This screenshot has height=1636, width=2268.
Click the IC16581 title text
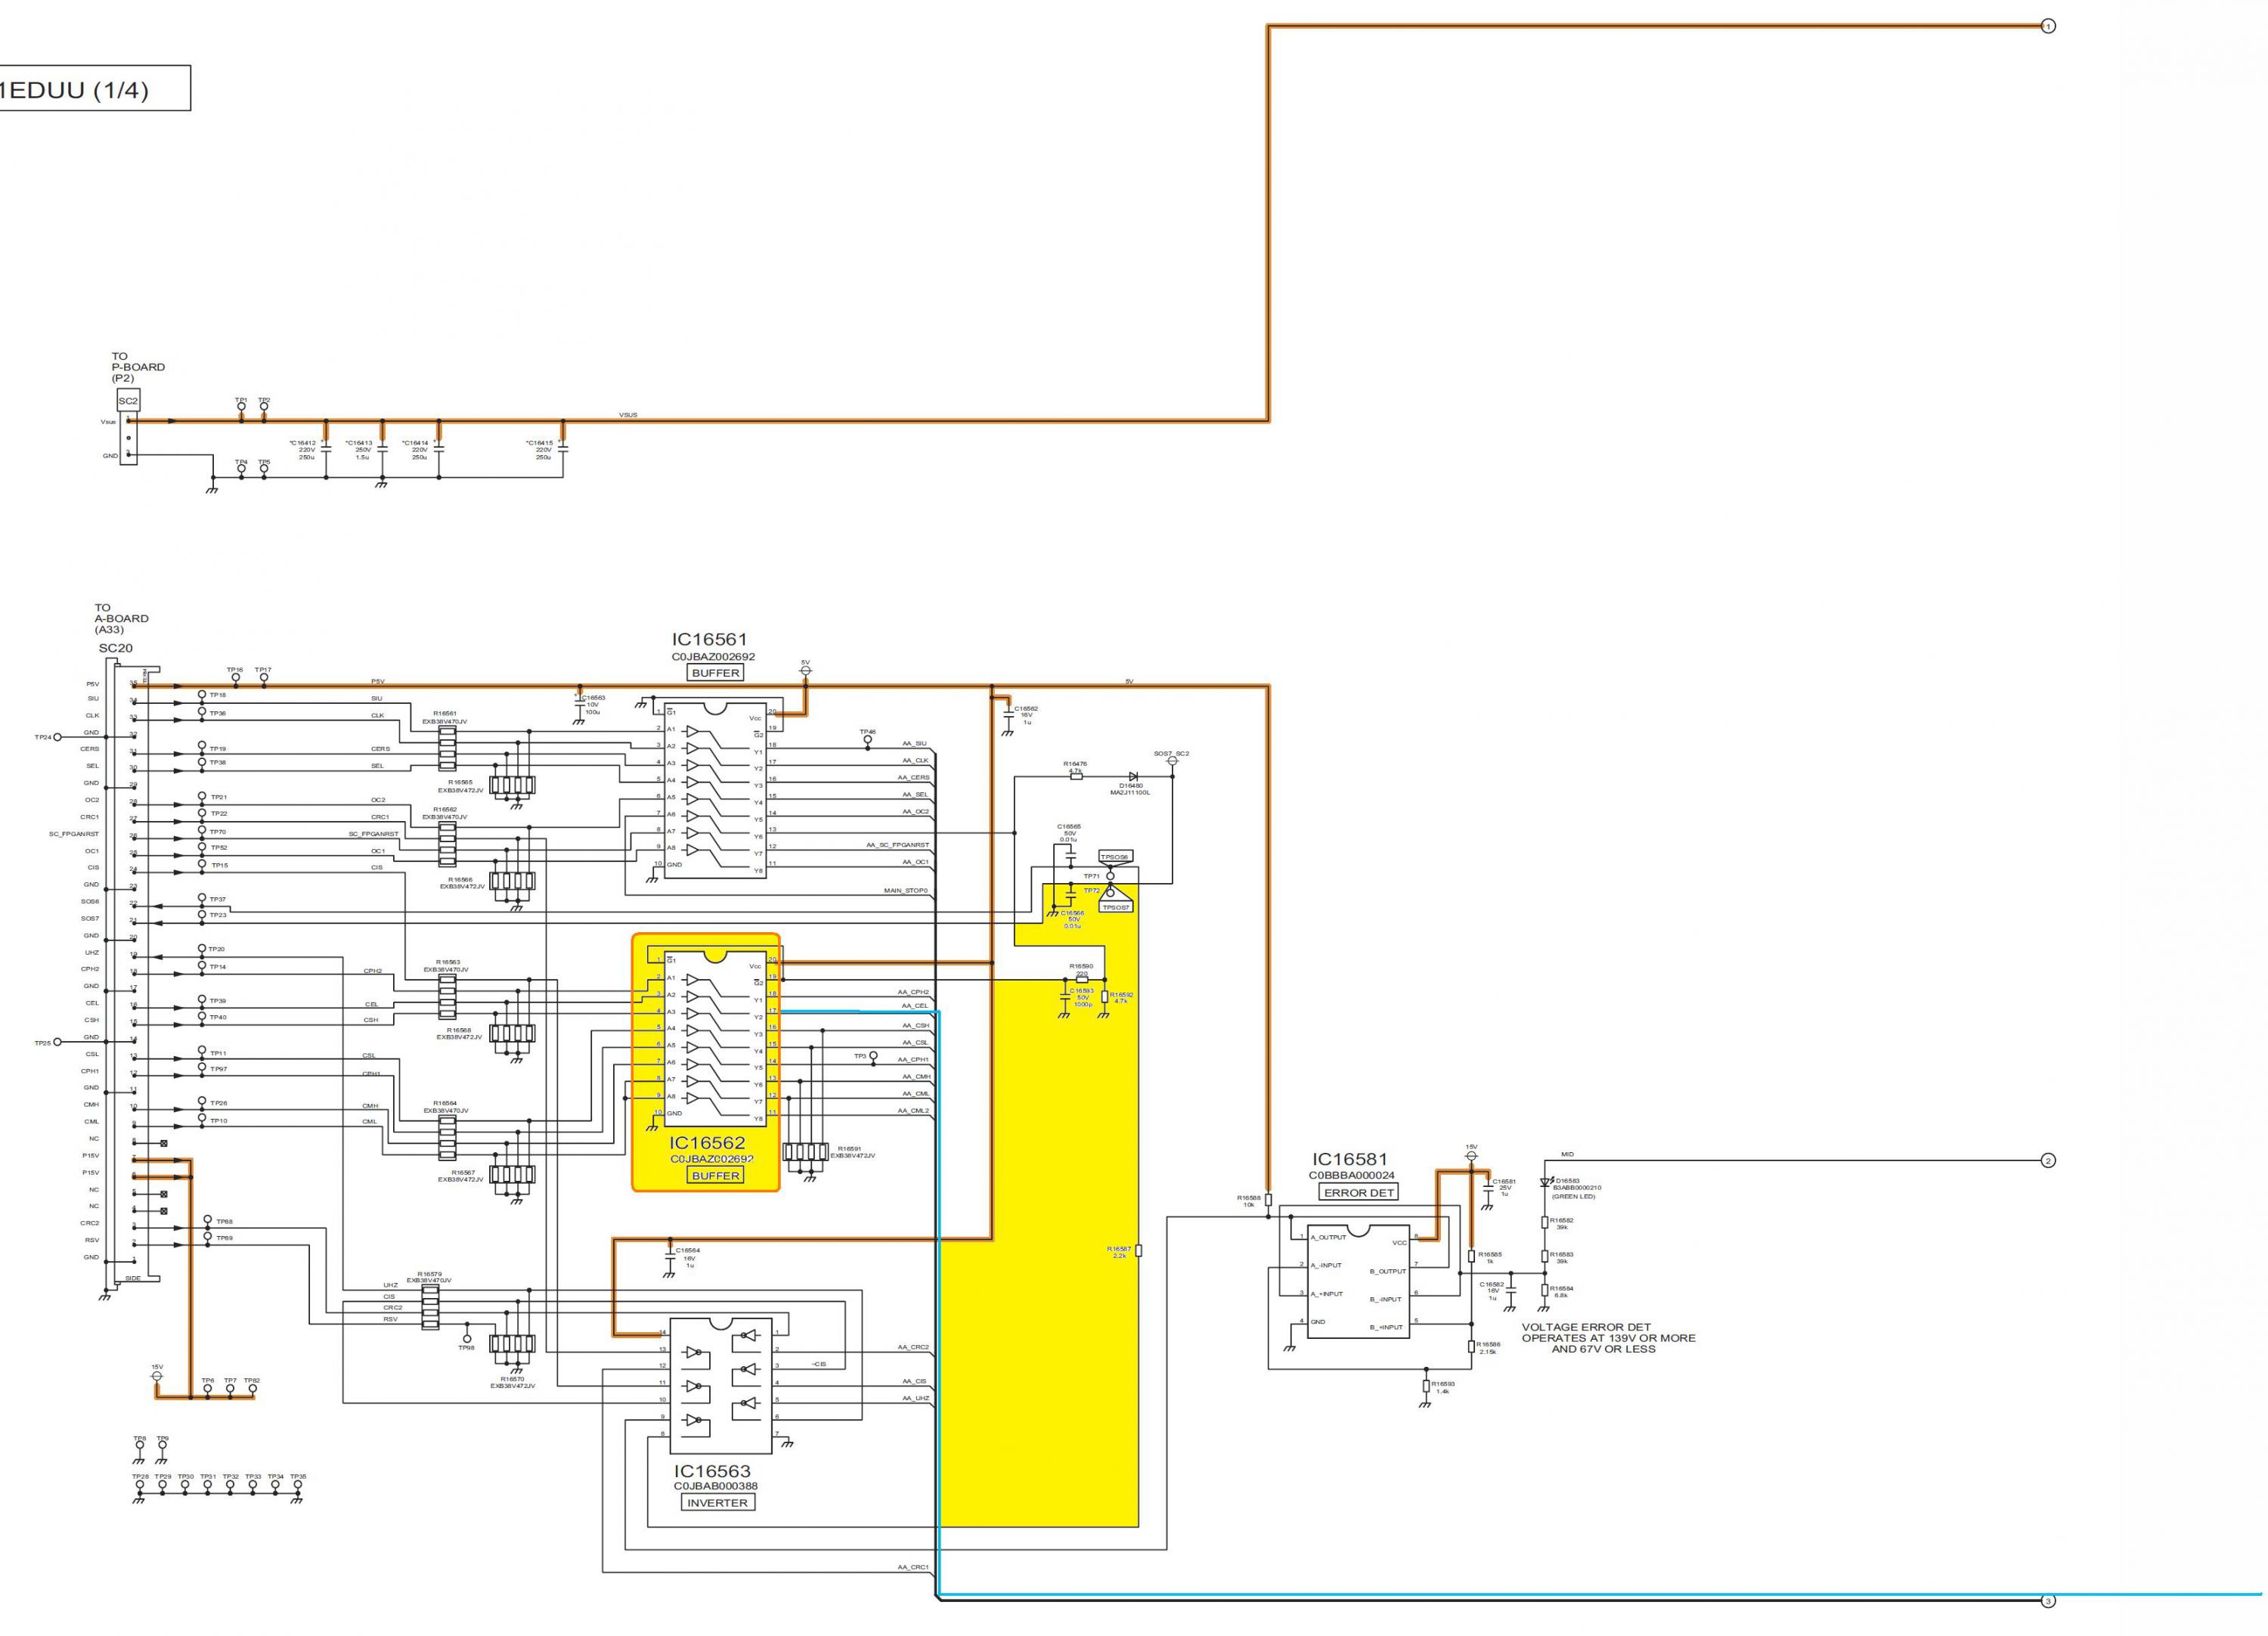coord(1350,1160)
